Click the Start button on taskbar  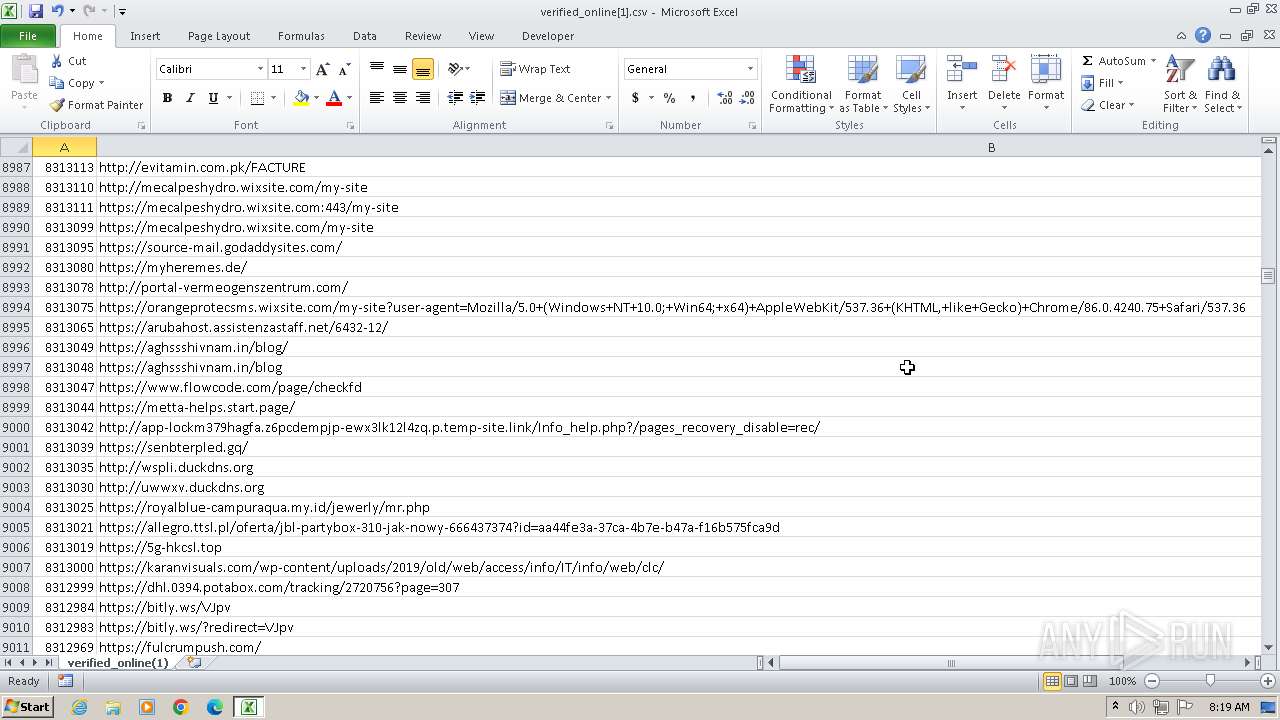tap(27, 707)
